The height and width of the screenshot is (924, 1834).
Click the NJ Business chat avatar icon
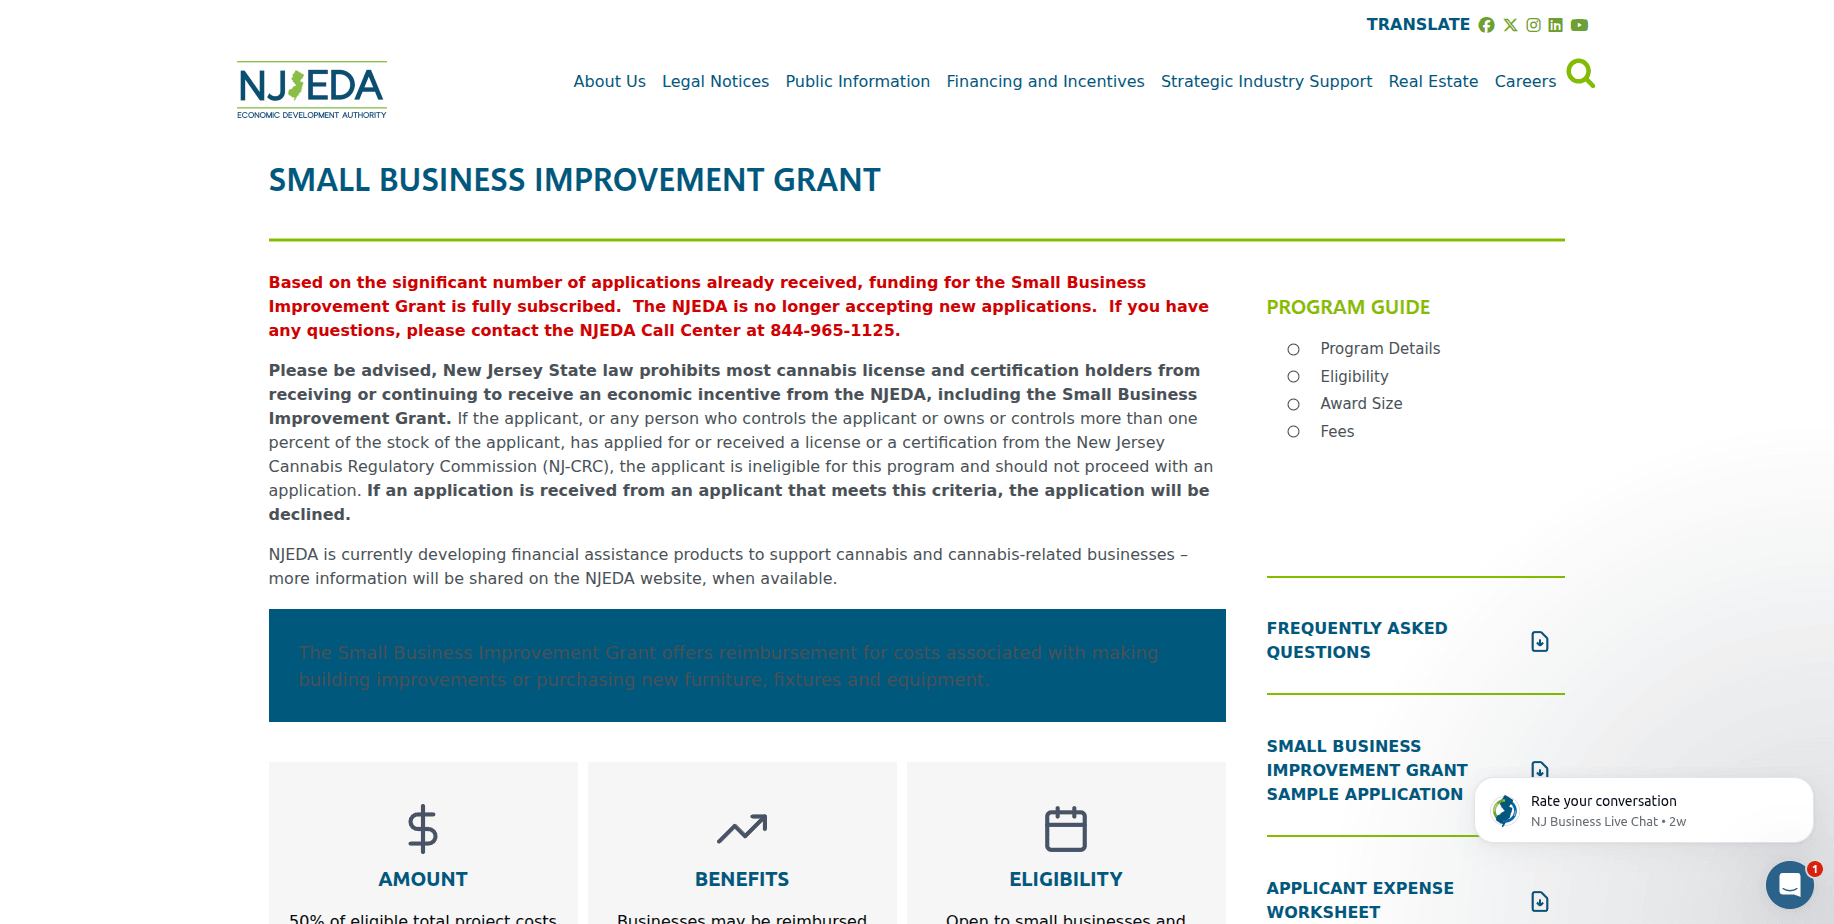1505,810
